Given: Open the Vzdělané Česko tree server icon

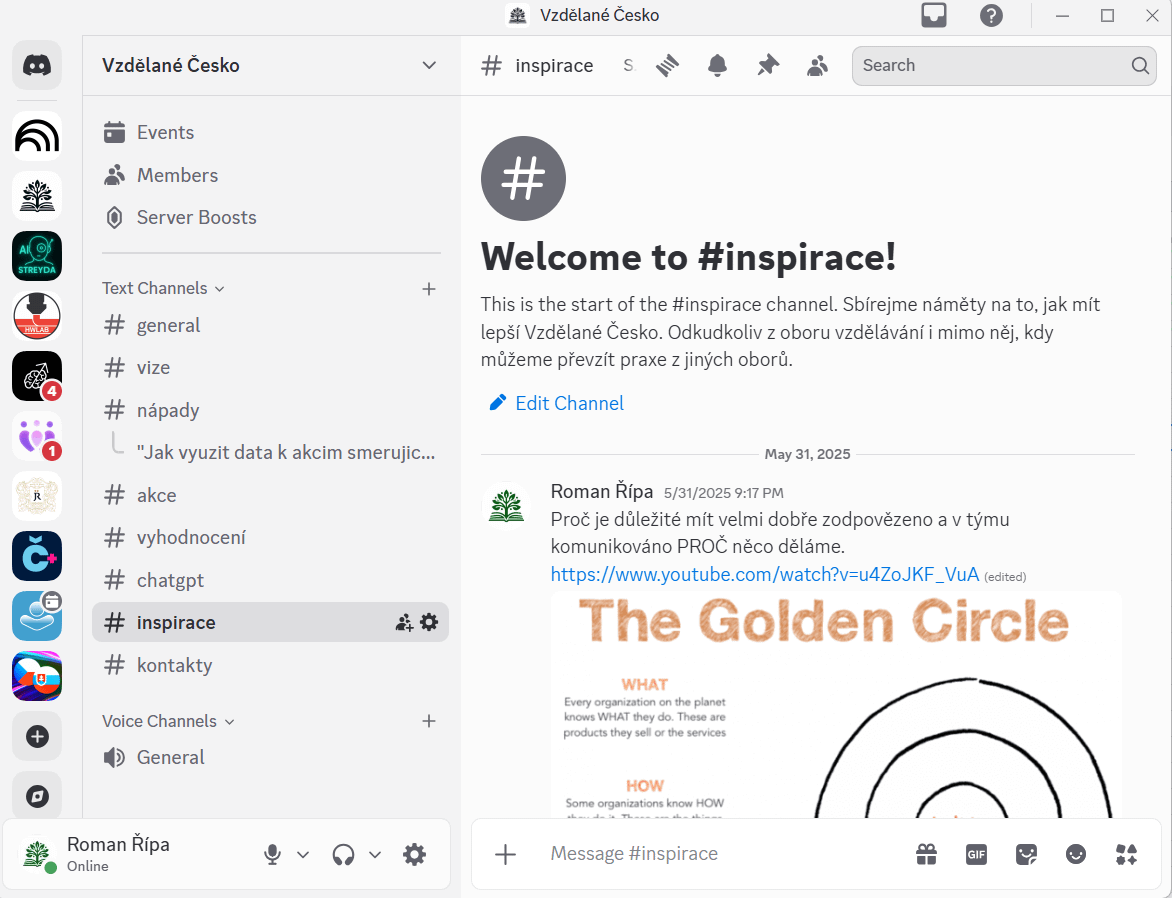Looking at the screenshot, I should click(x=37, y=196).
